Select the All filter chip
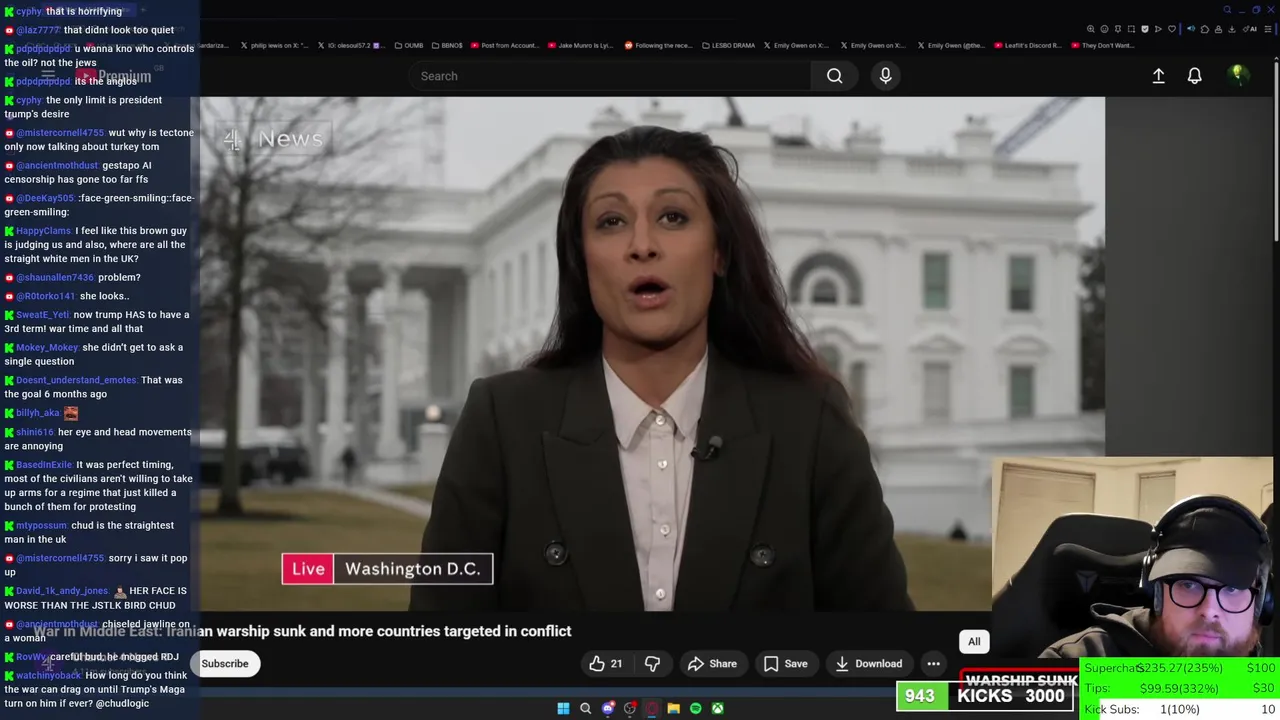 pyautogui.click(x=974, y=642)
